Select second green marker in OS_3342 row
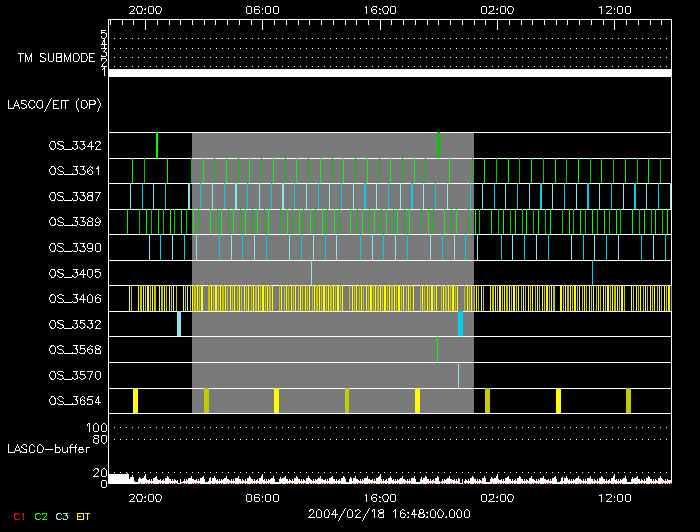Screen dimensions: 700x532 pyautogui.click(x=439, y=145)
